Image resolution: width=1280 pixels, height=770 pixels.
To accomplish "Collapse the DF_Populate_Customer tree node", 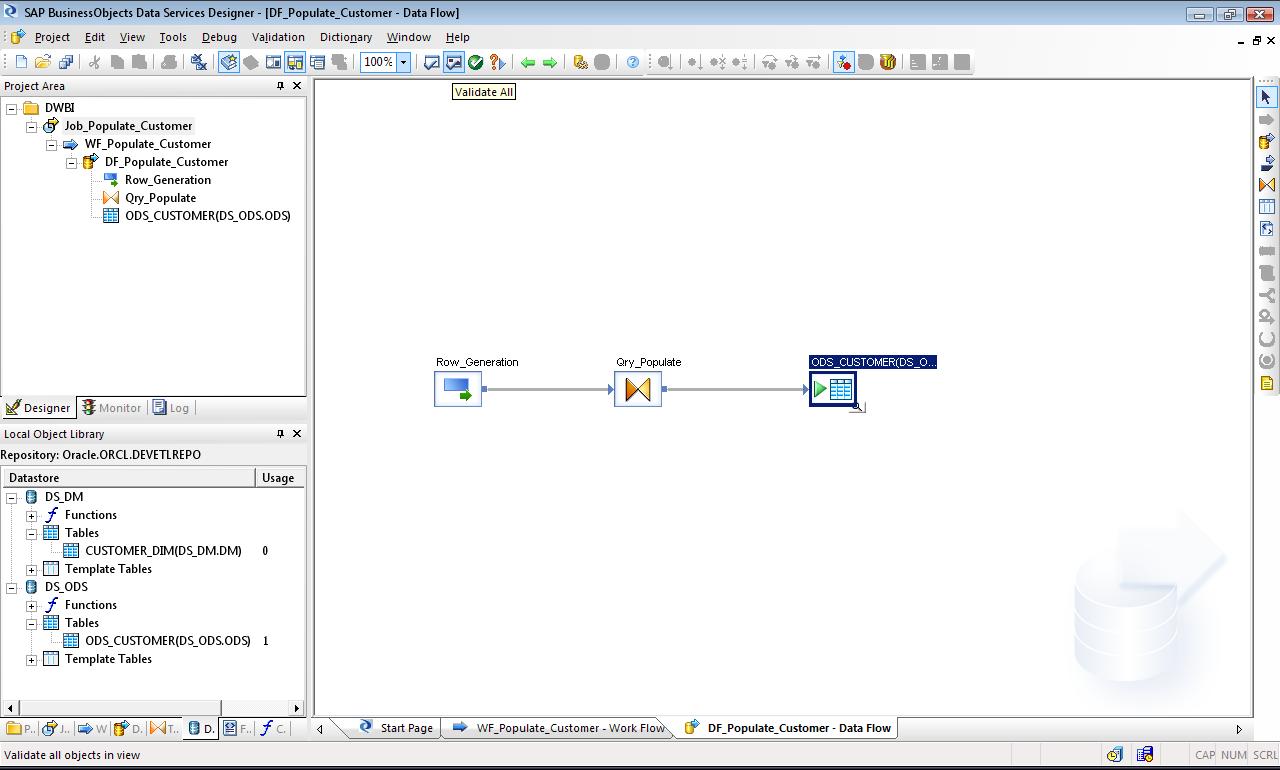I will tap(72, 162).
